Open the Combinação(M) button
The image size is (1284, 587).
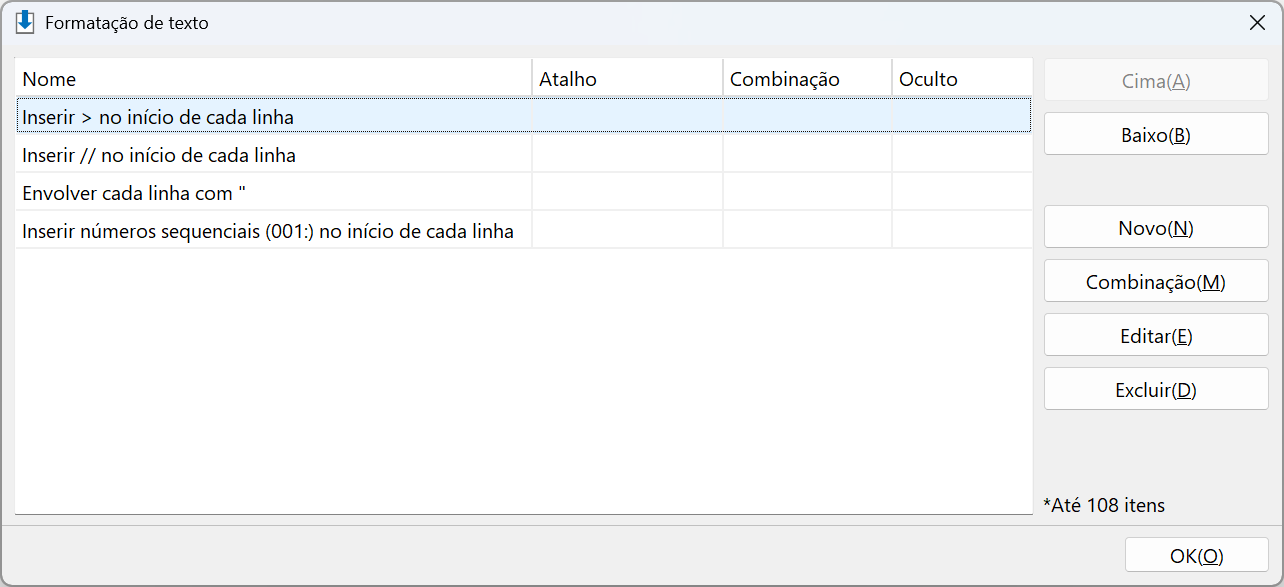(x=1156, y=282)
